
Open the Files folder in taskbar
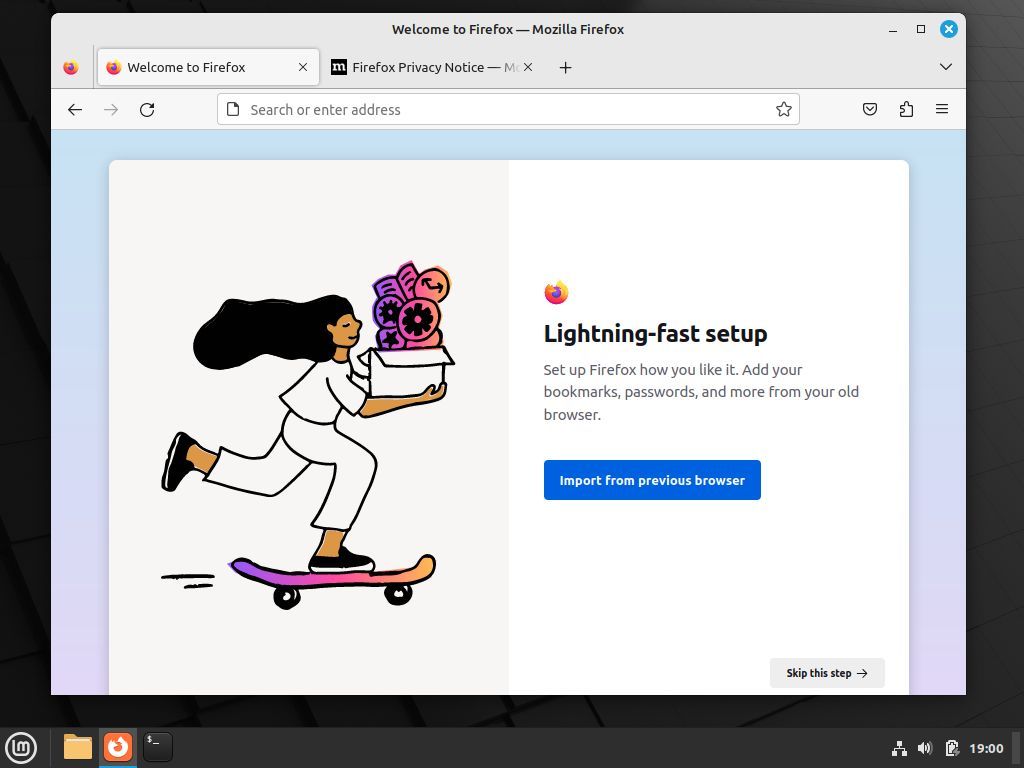[x=77, y=747]
